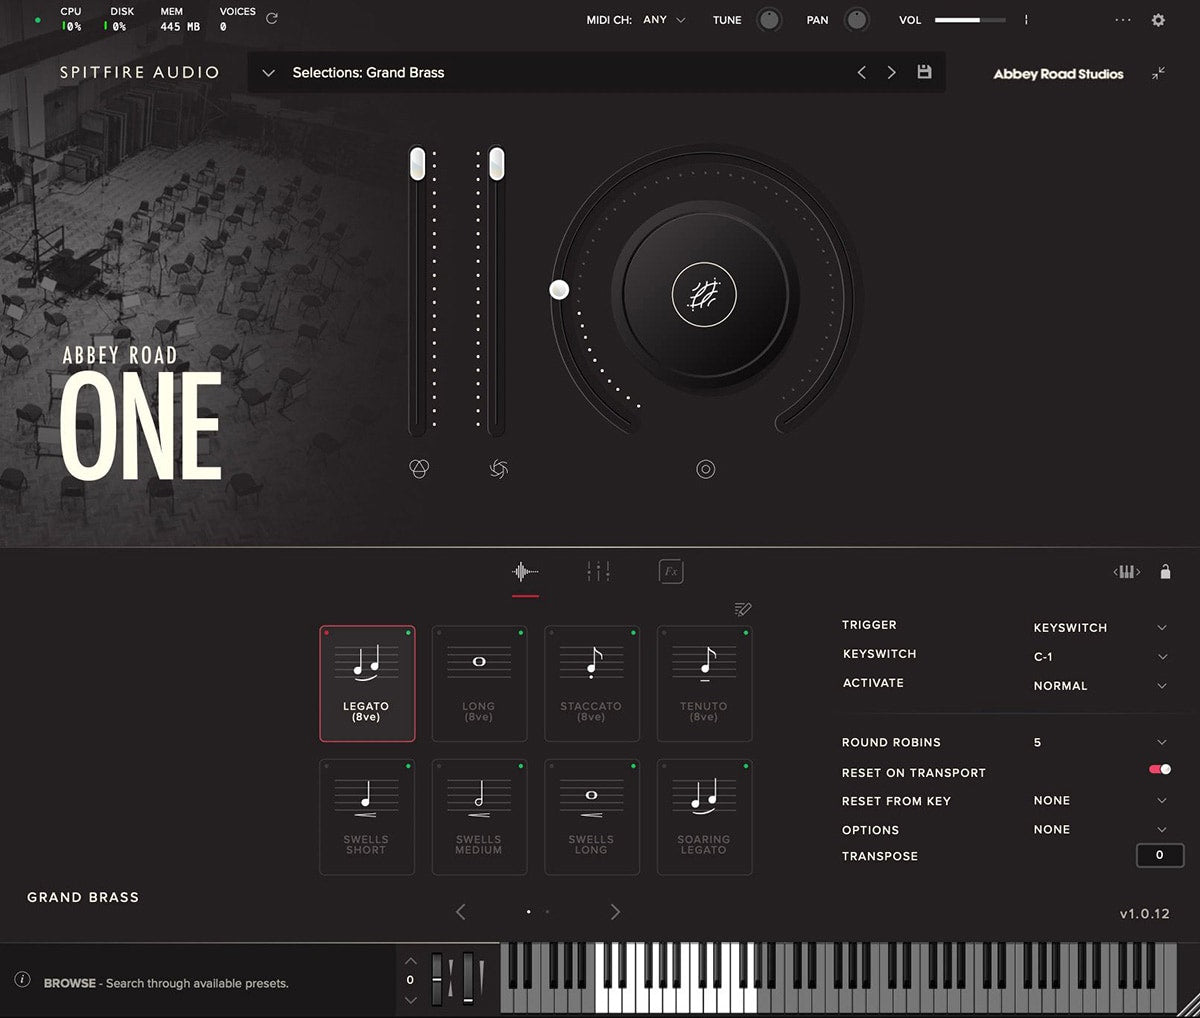Switch to the mixer tab
The image size is (1200, 1018).
(x=598, y=572)
